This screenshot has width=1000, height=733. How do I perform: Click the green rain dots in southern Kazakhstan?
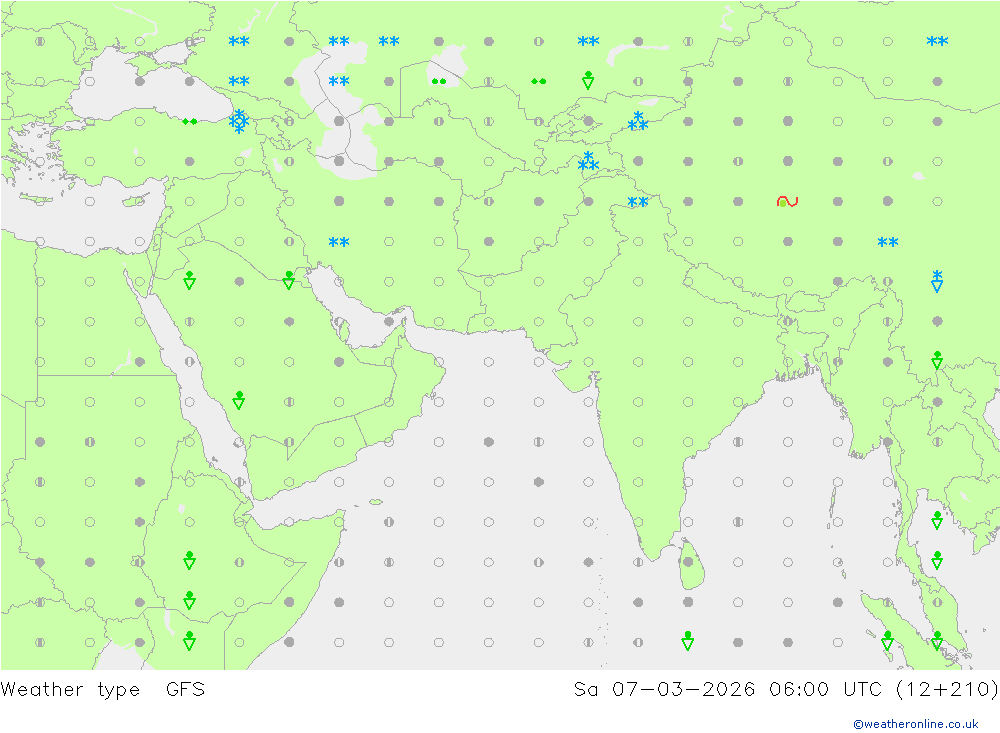[538, 81]
